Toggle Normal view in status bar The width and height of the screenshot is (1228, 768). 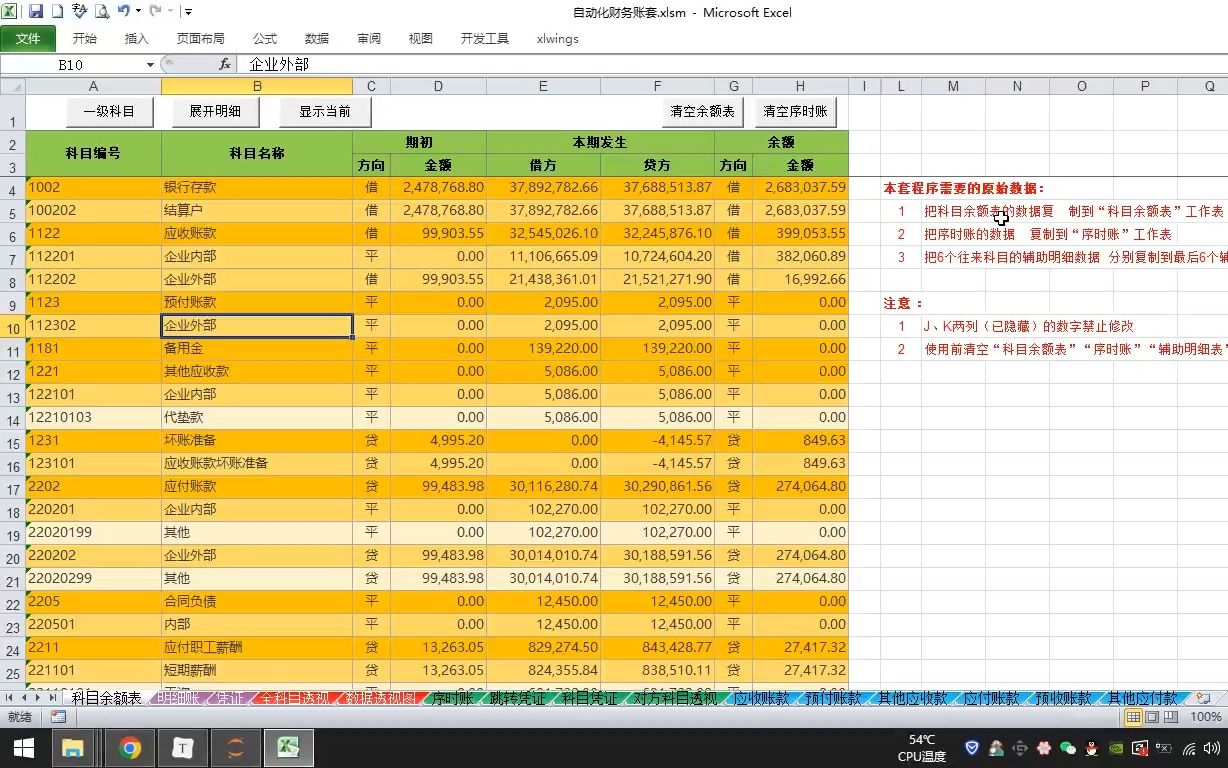pyautogui.click(x=1134, y=717)
